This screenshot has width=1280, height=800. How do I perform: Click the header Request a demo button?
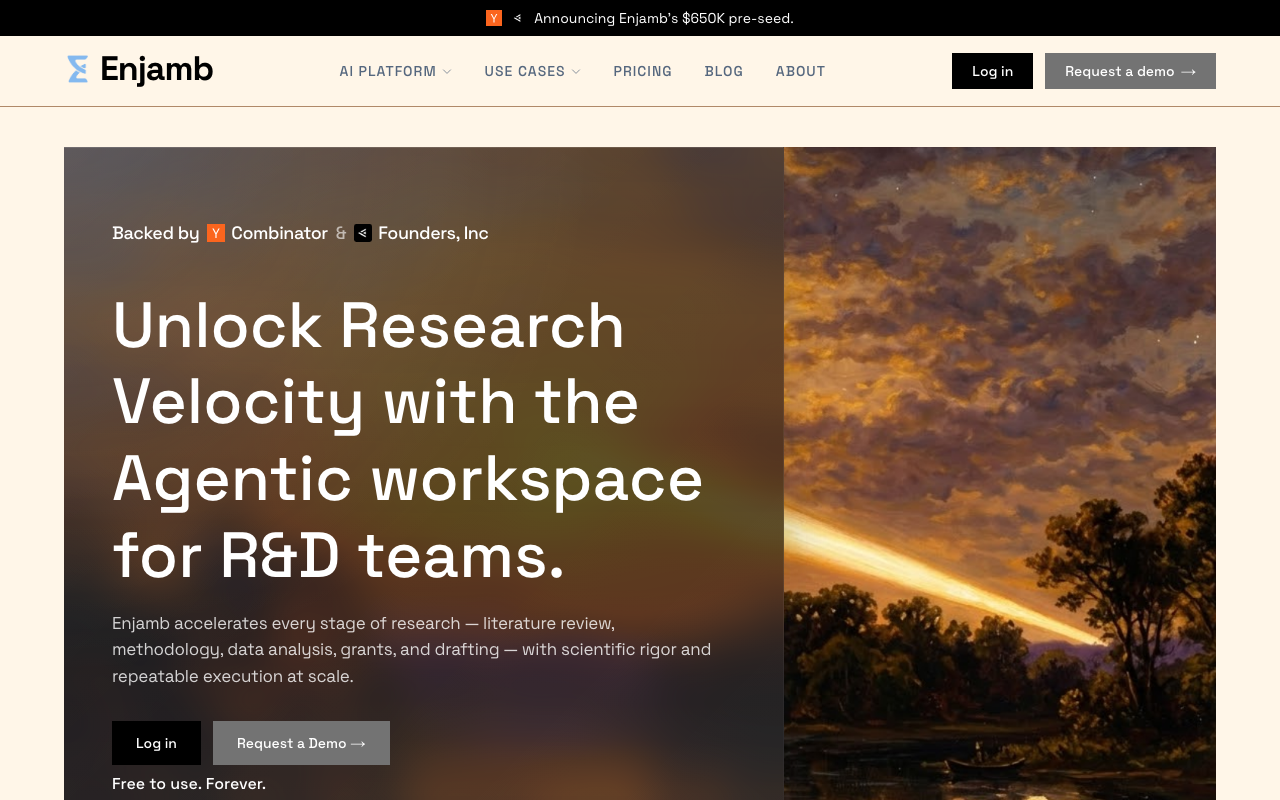[x=1130, y=71]
